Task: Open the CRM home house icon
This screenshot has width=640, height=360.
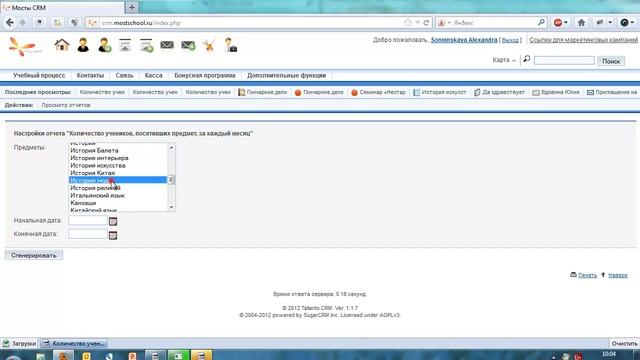Action: [62, 45]
